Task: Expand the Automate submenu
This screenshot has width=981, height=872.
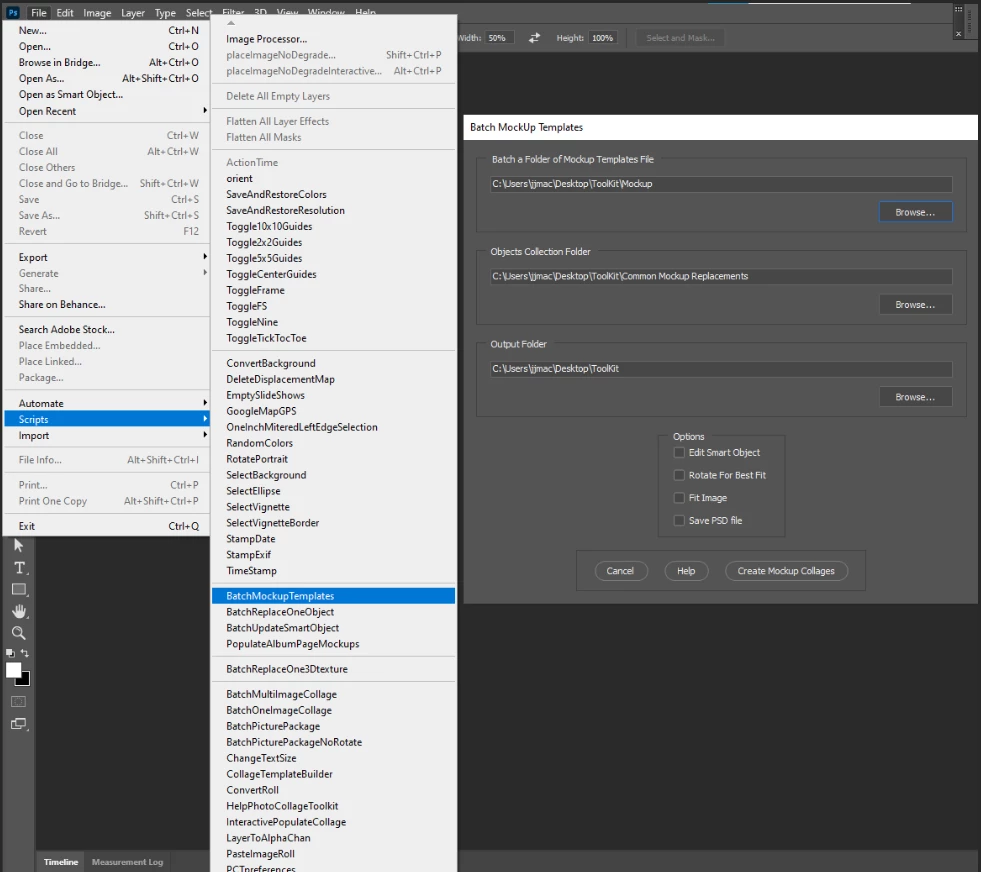Action: tap(106, 403)
